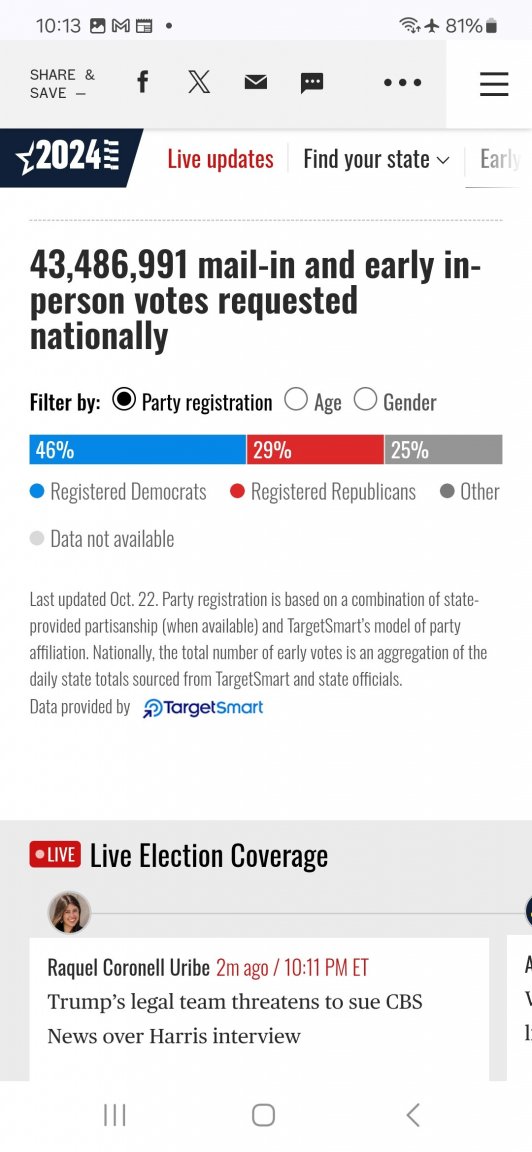Expand the Share & Save panel

[x=62, y=84]
